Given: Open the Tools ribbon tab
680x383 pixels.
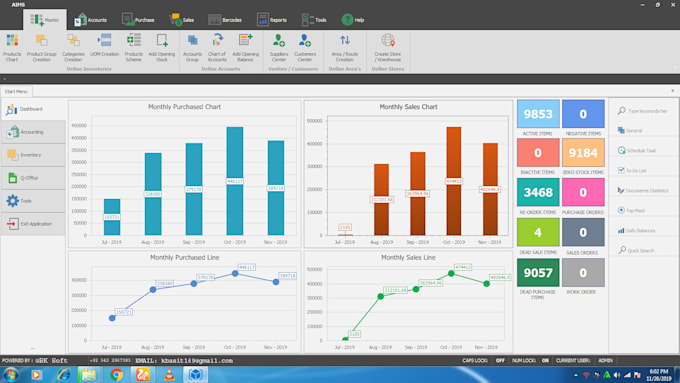Looking at the screenshot, I should (x=314, y=20).
